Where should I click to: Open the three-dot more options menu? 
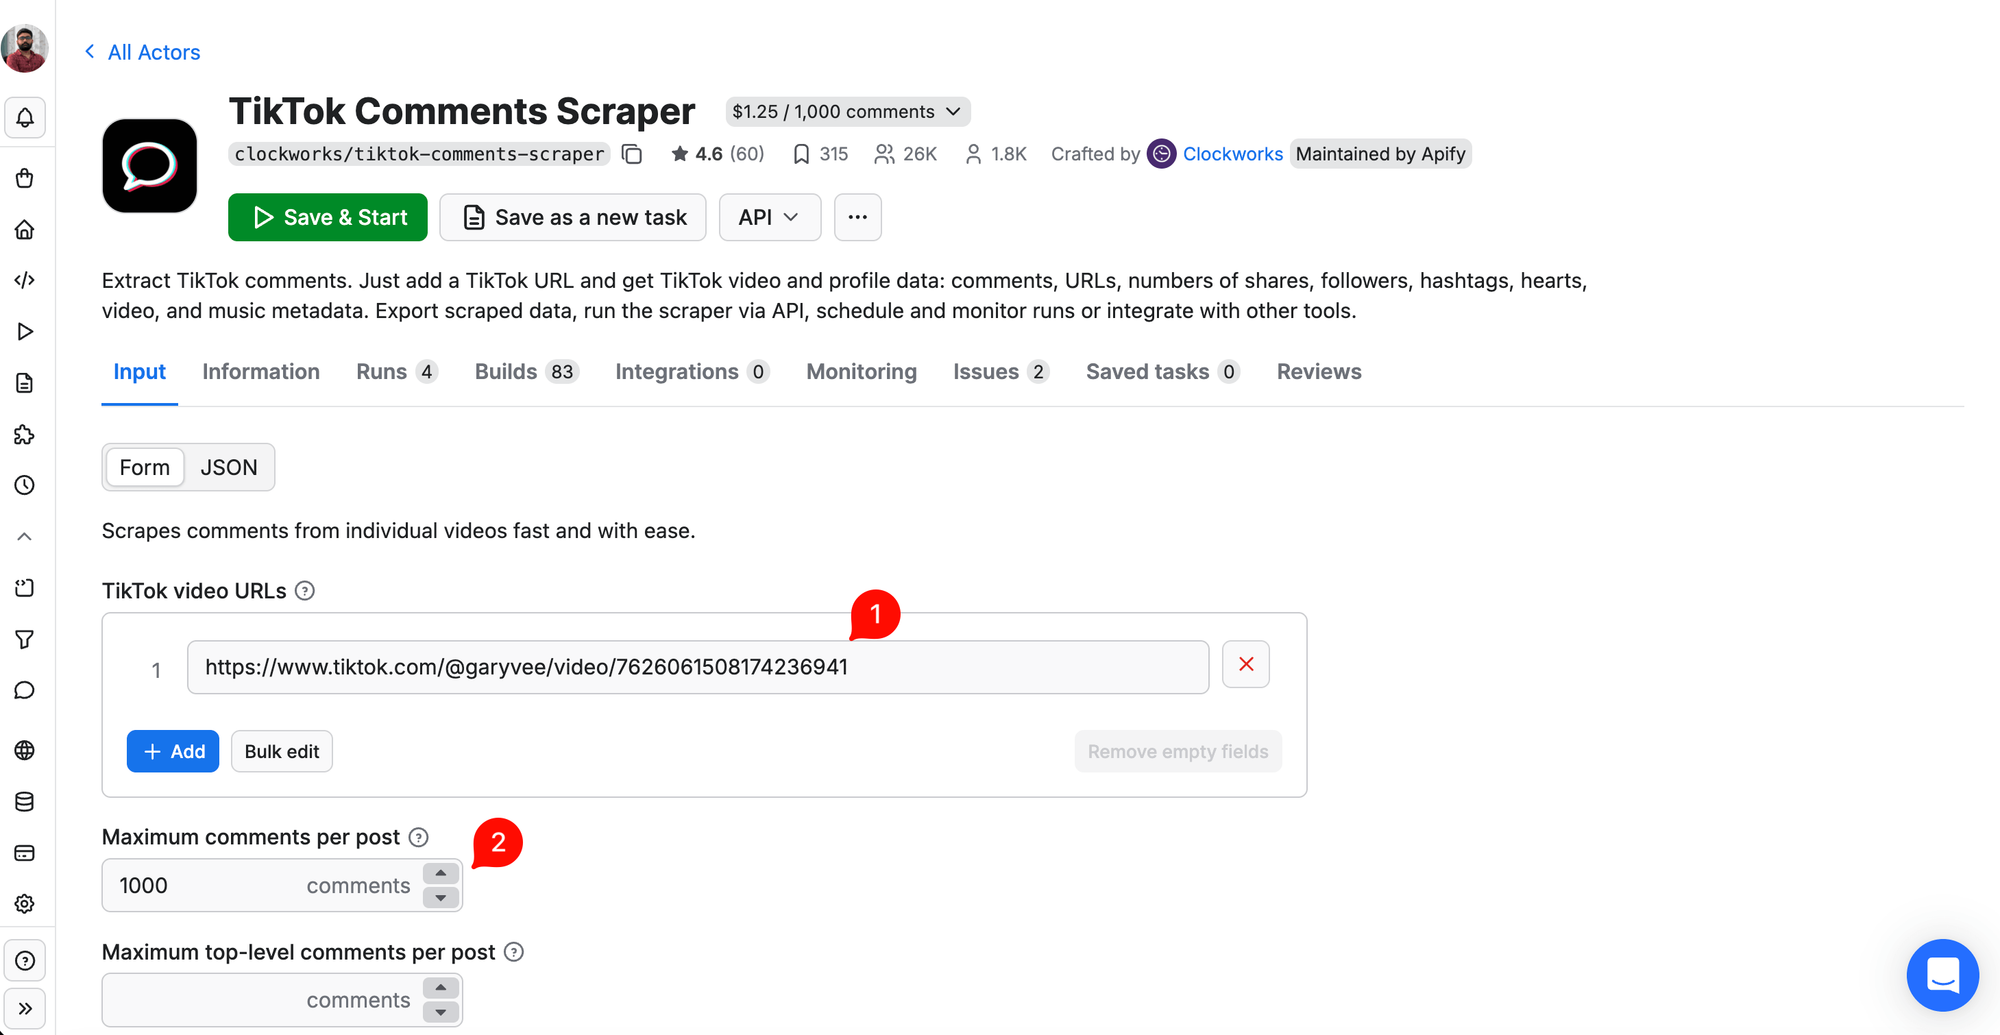click(858, 217)
